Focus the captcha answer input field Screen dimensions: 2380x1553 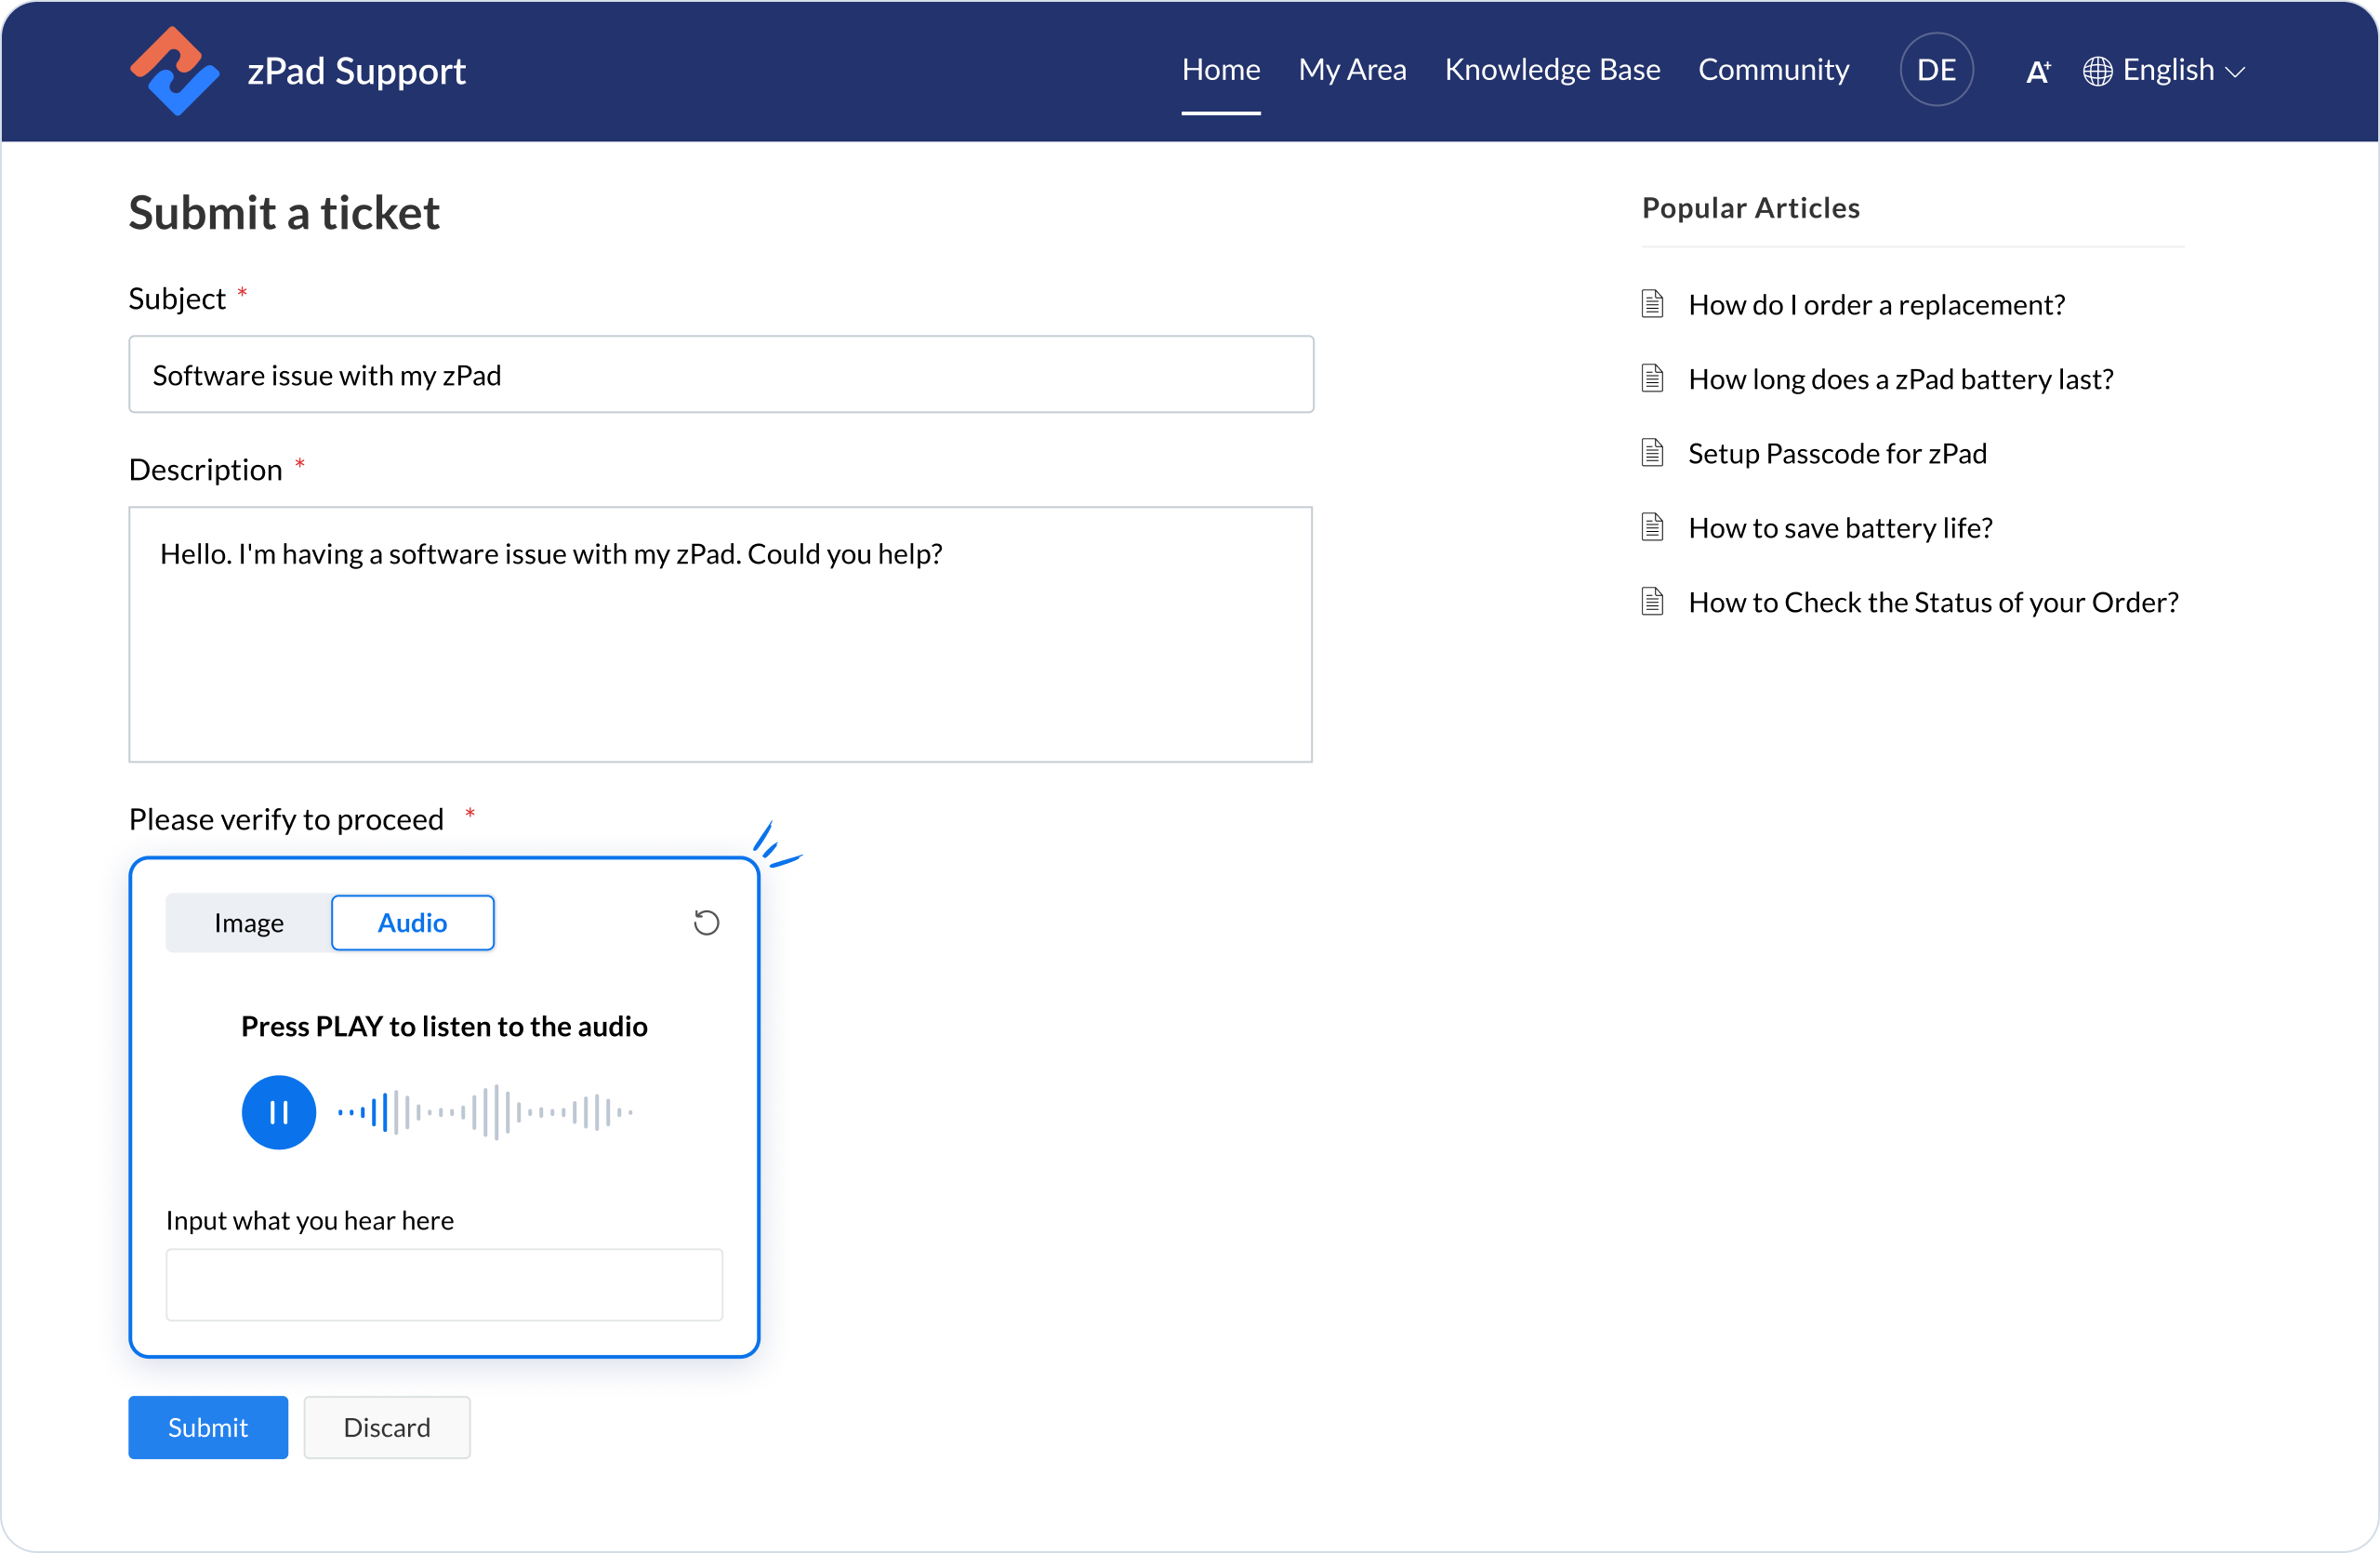point(444,1284)
